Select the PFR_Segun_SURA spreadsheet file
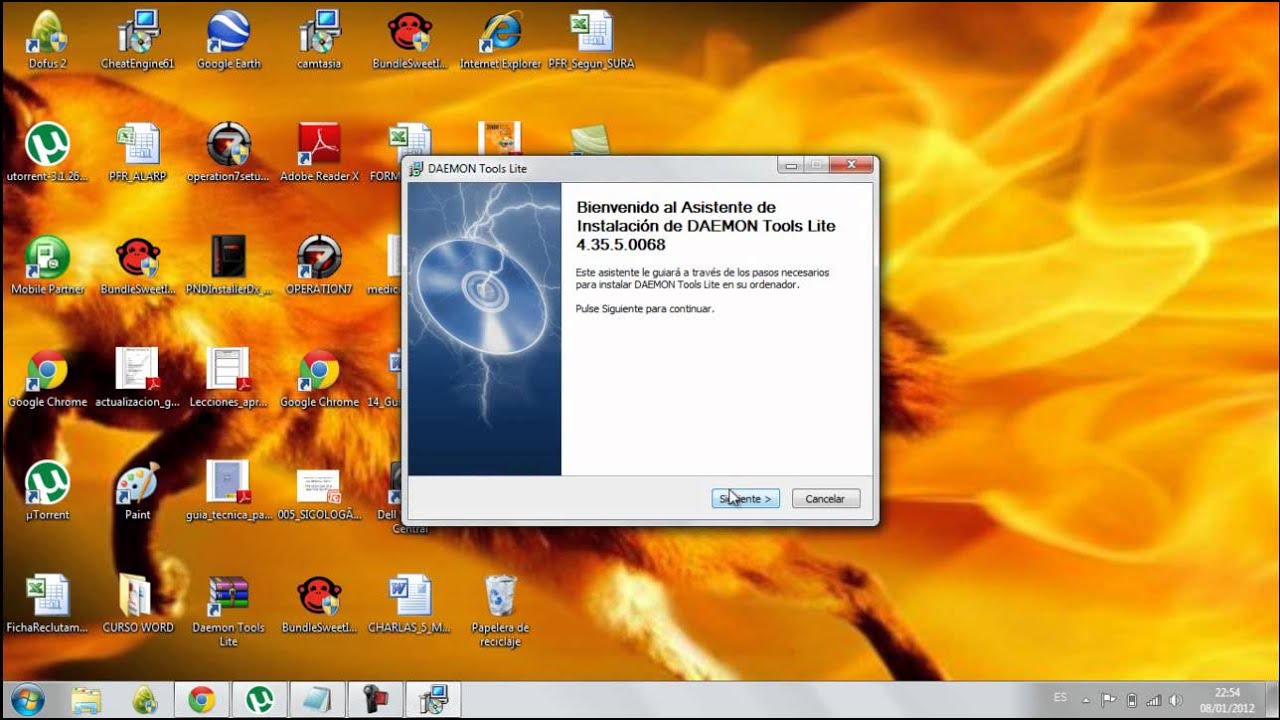This screenshot has width=1280, height=720. (x=591, y=41)
